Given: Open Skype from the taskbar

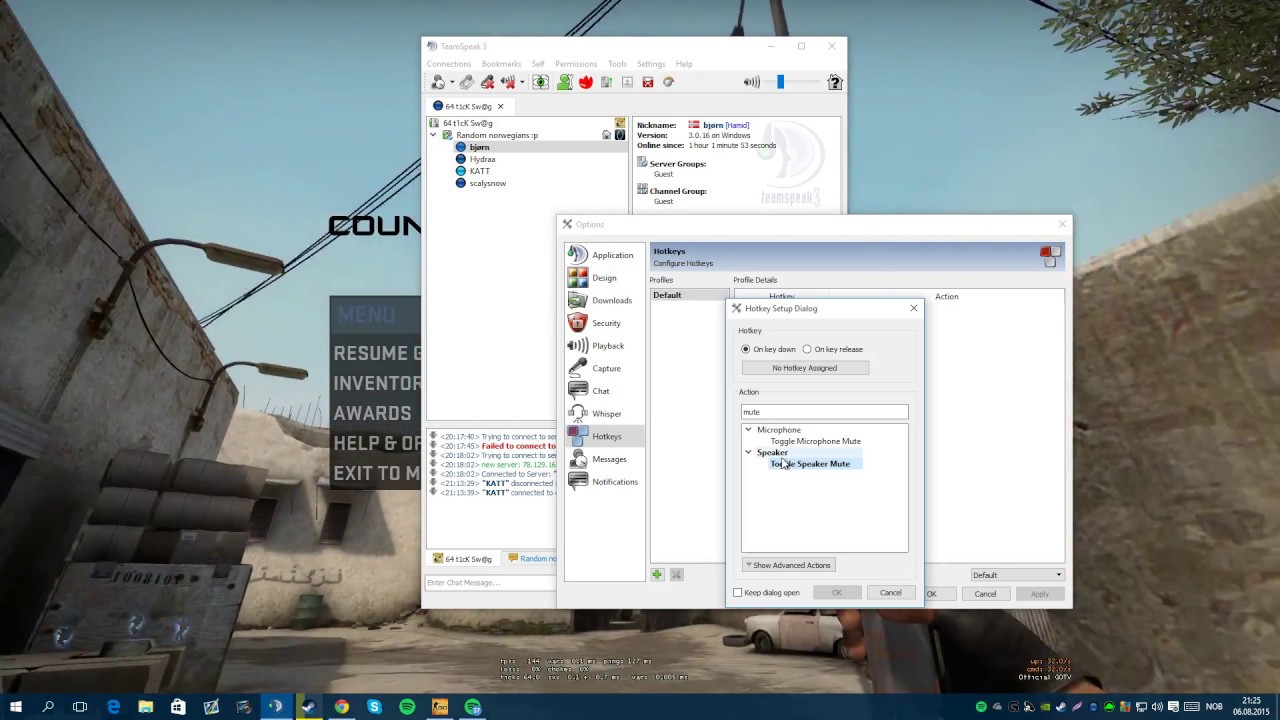Looking at the screenshot, I should pos(374,707).
